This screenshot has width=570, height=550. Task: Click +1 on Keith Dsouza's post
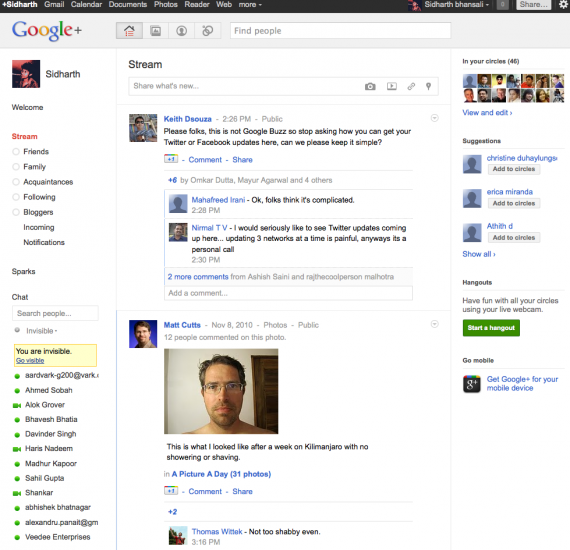tap(171, 159)
